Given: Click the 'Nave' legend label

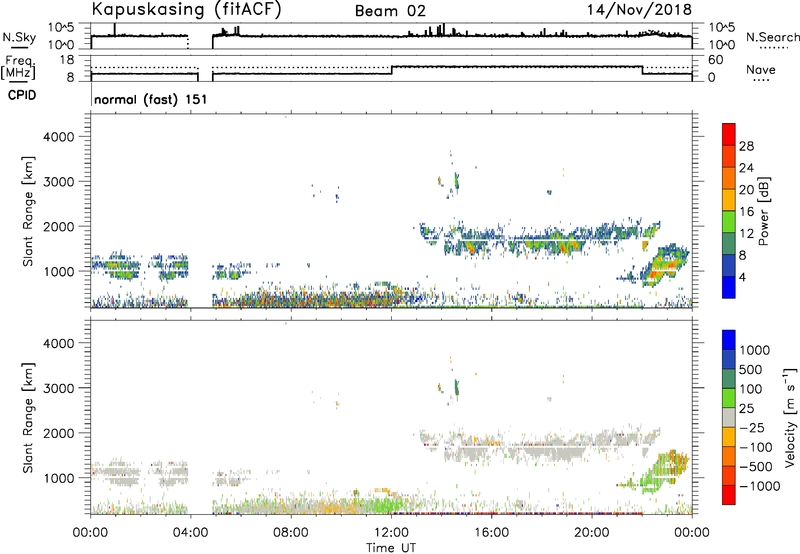Looking at the screenshot, I should click(761, 69).
